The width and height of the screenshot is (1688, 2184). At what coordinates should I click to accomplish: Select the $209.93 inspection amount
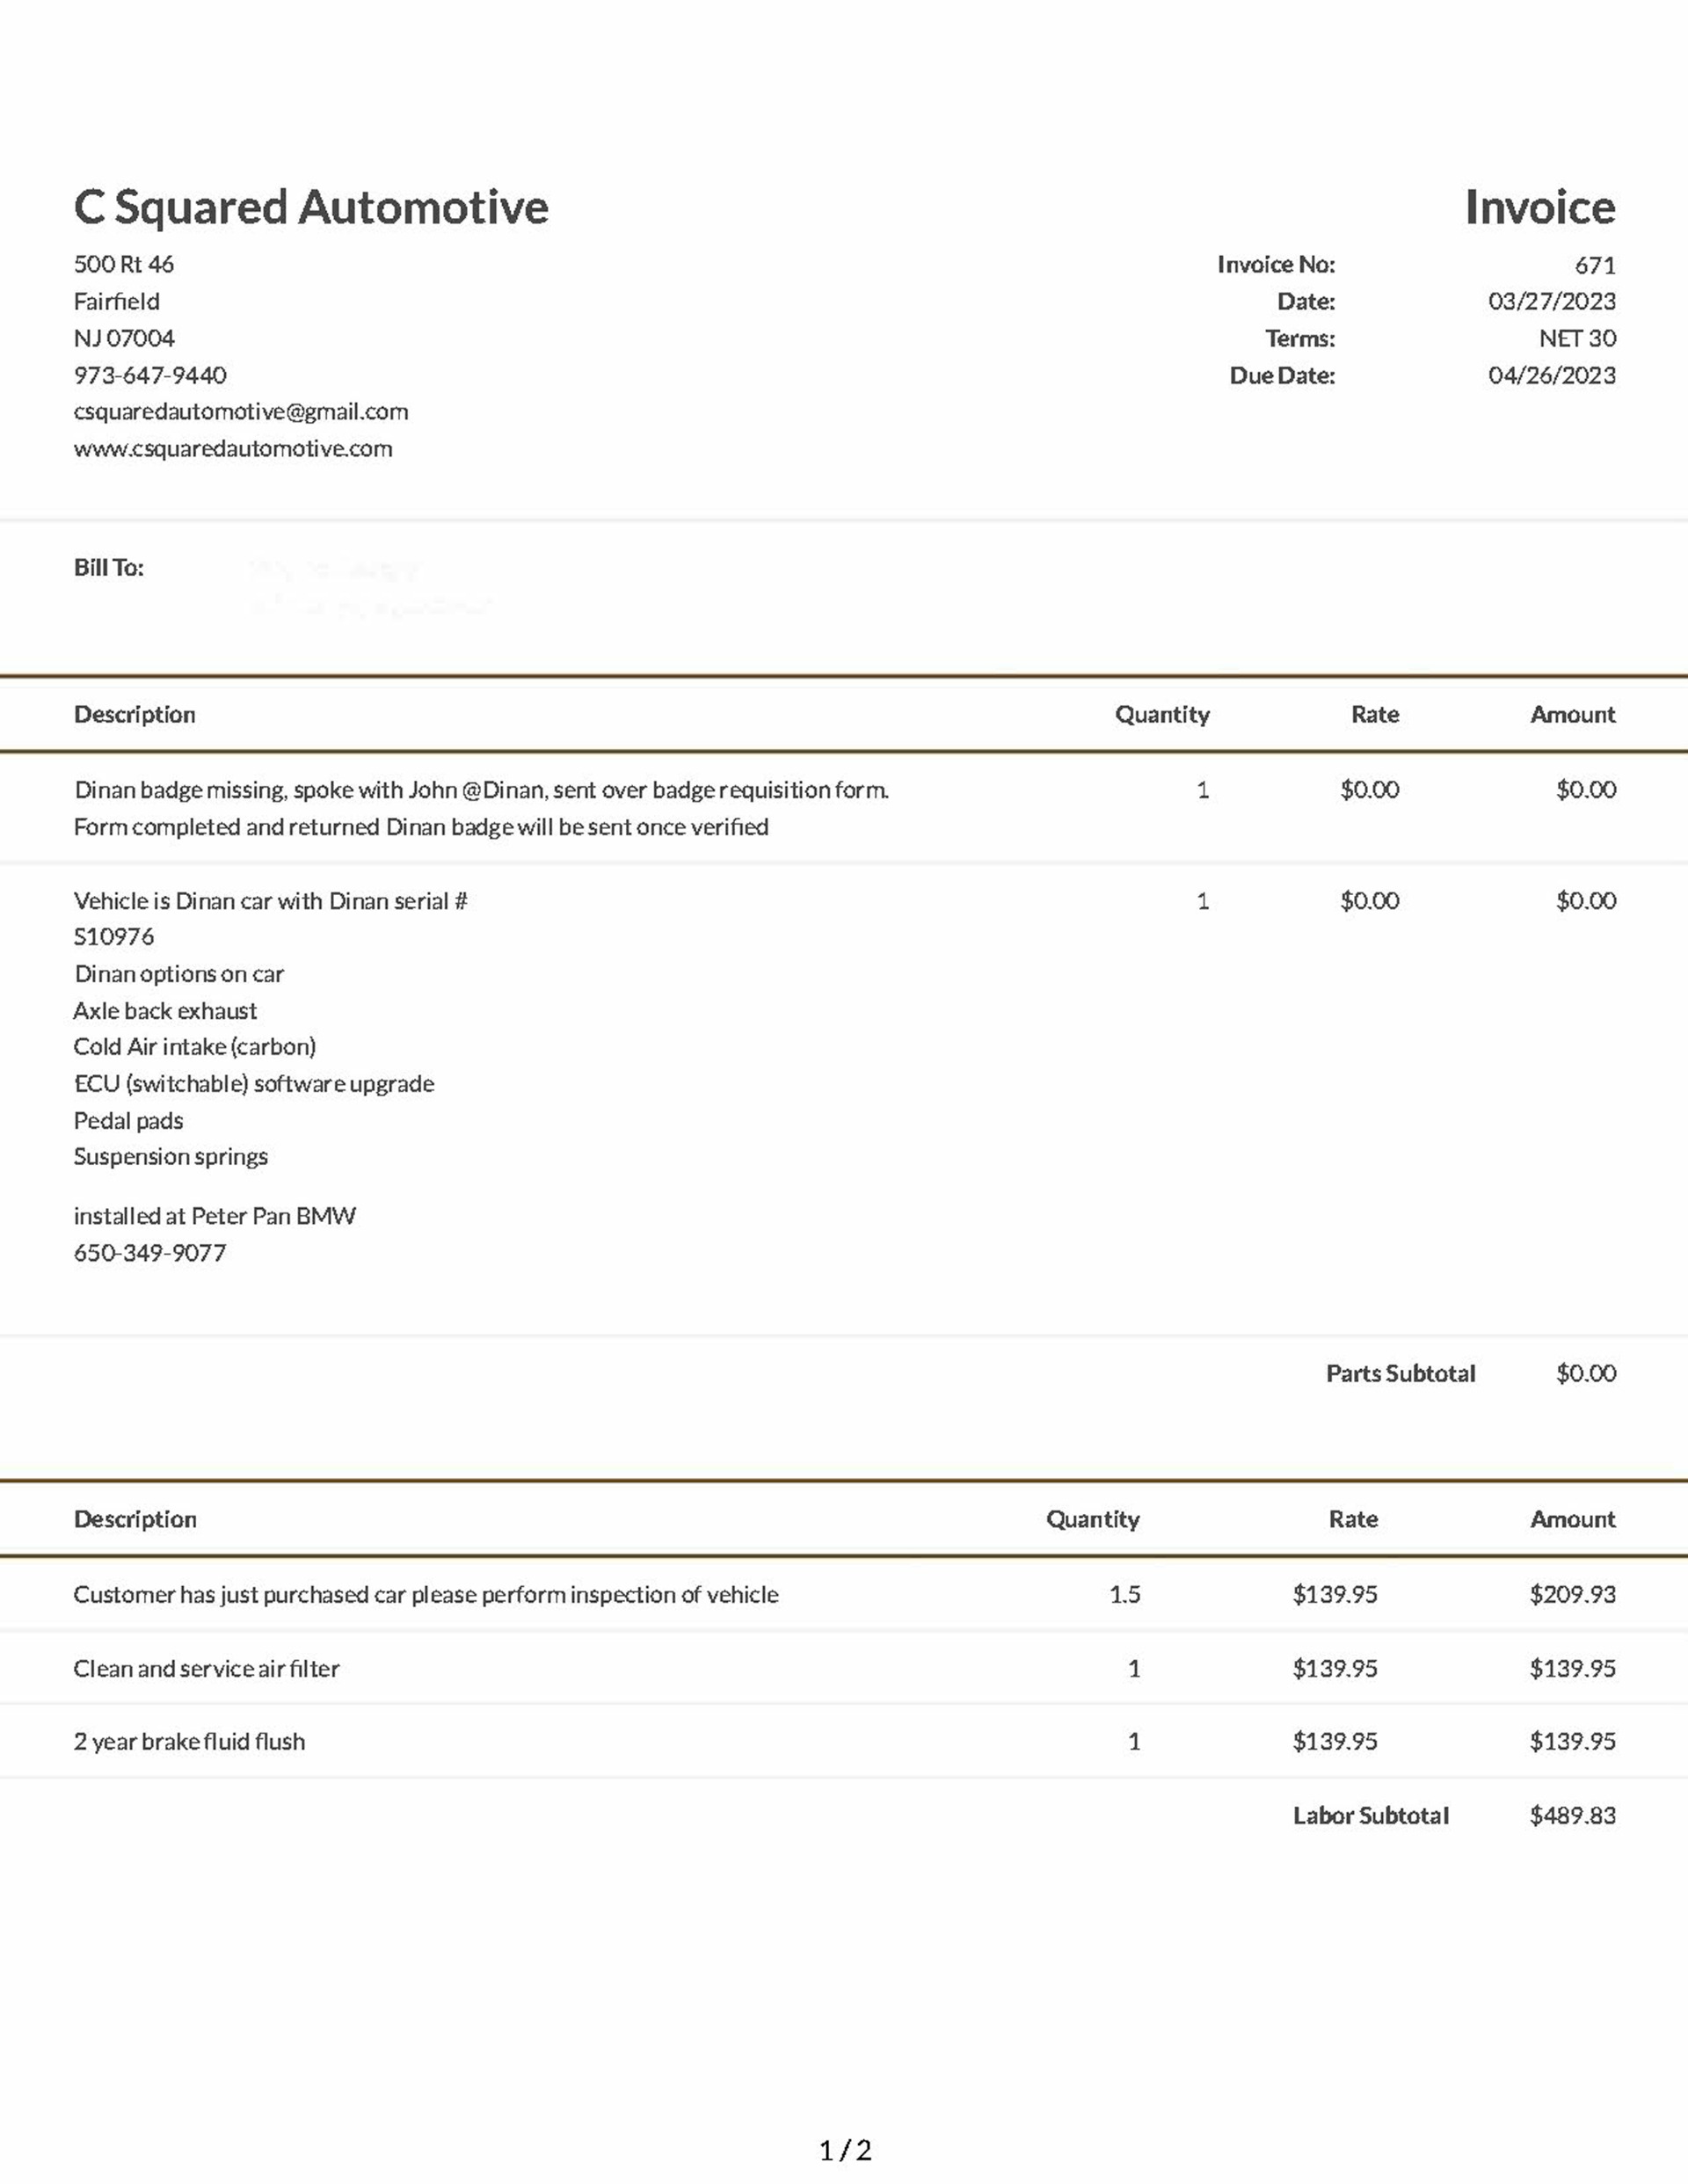click(1572, 1594)
